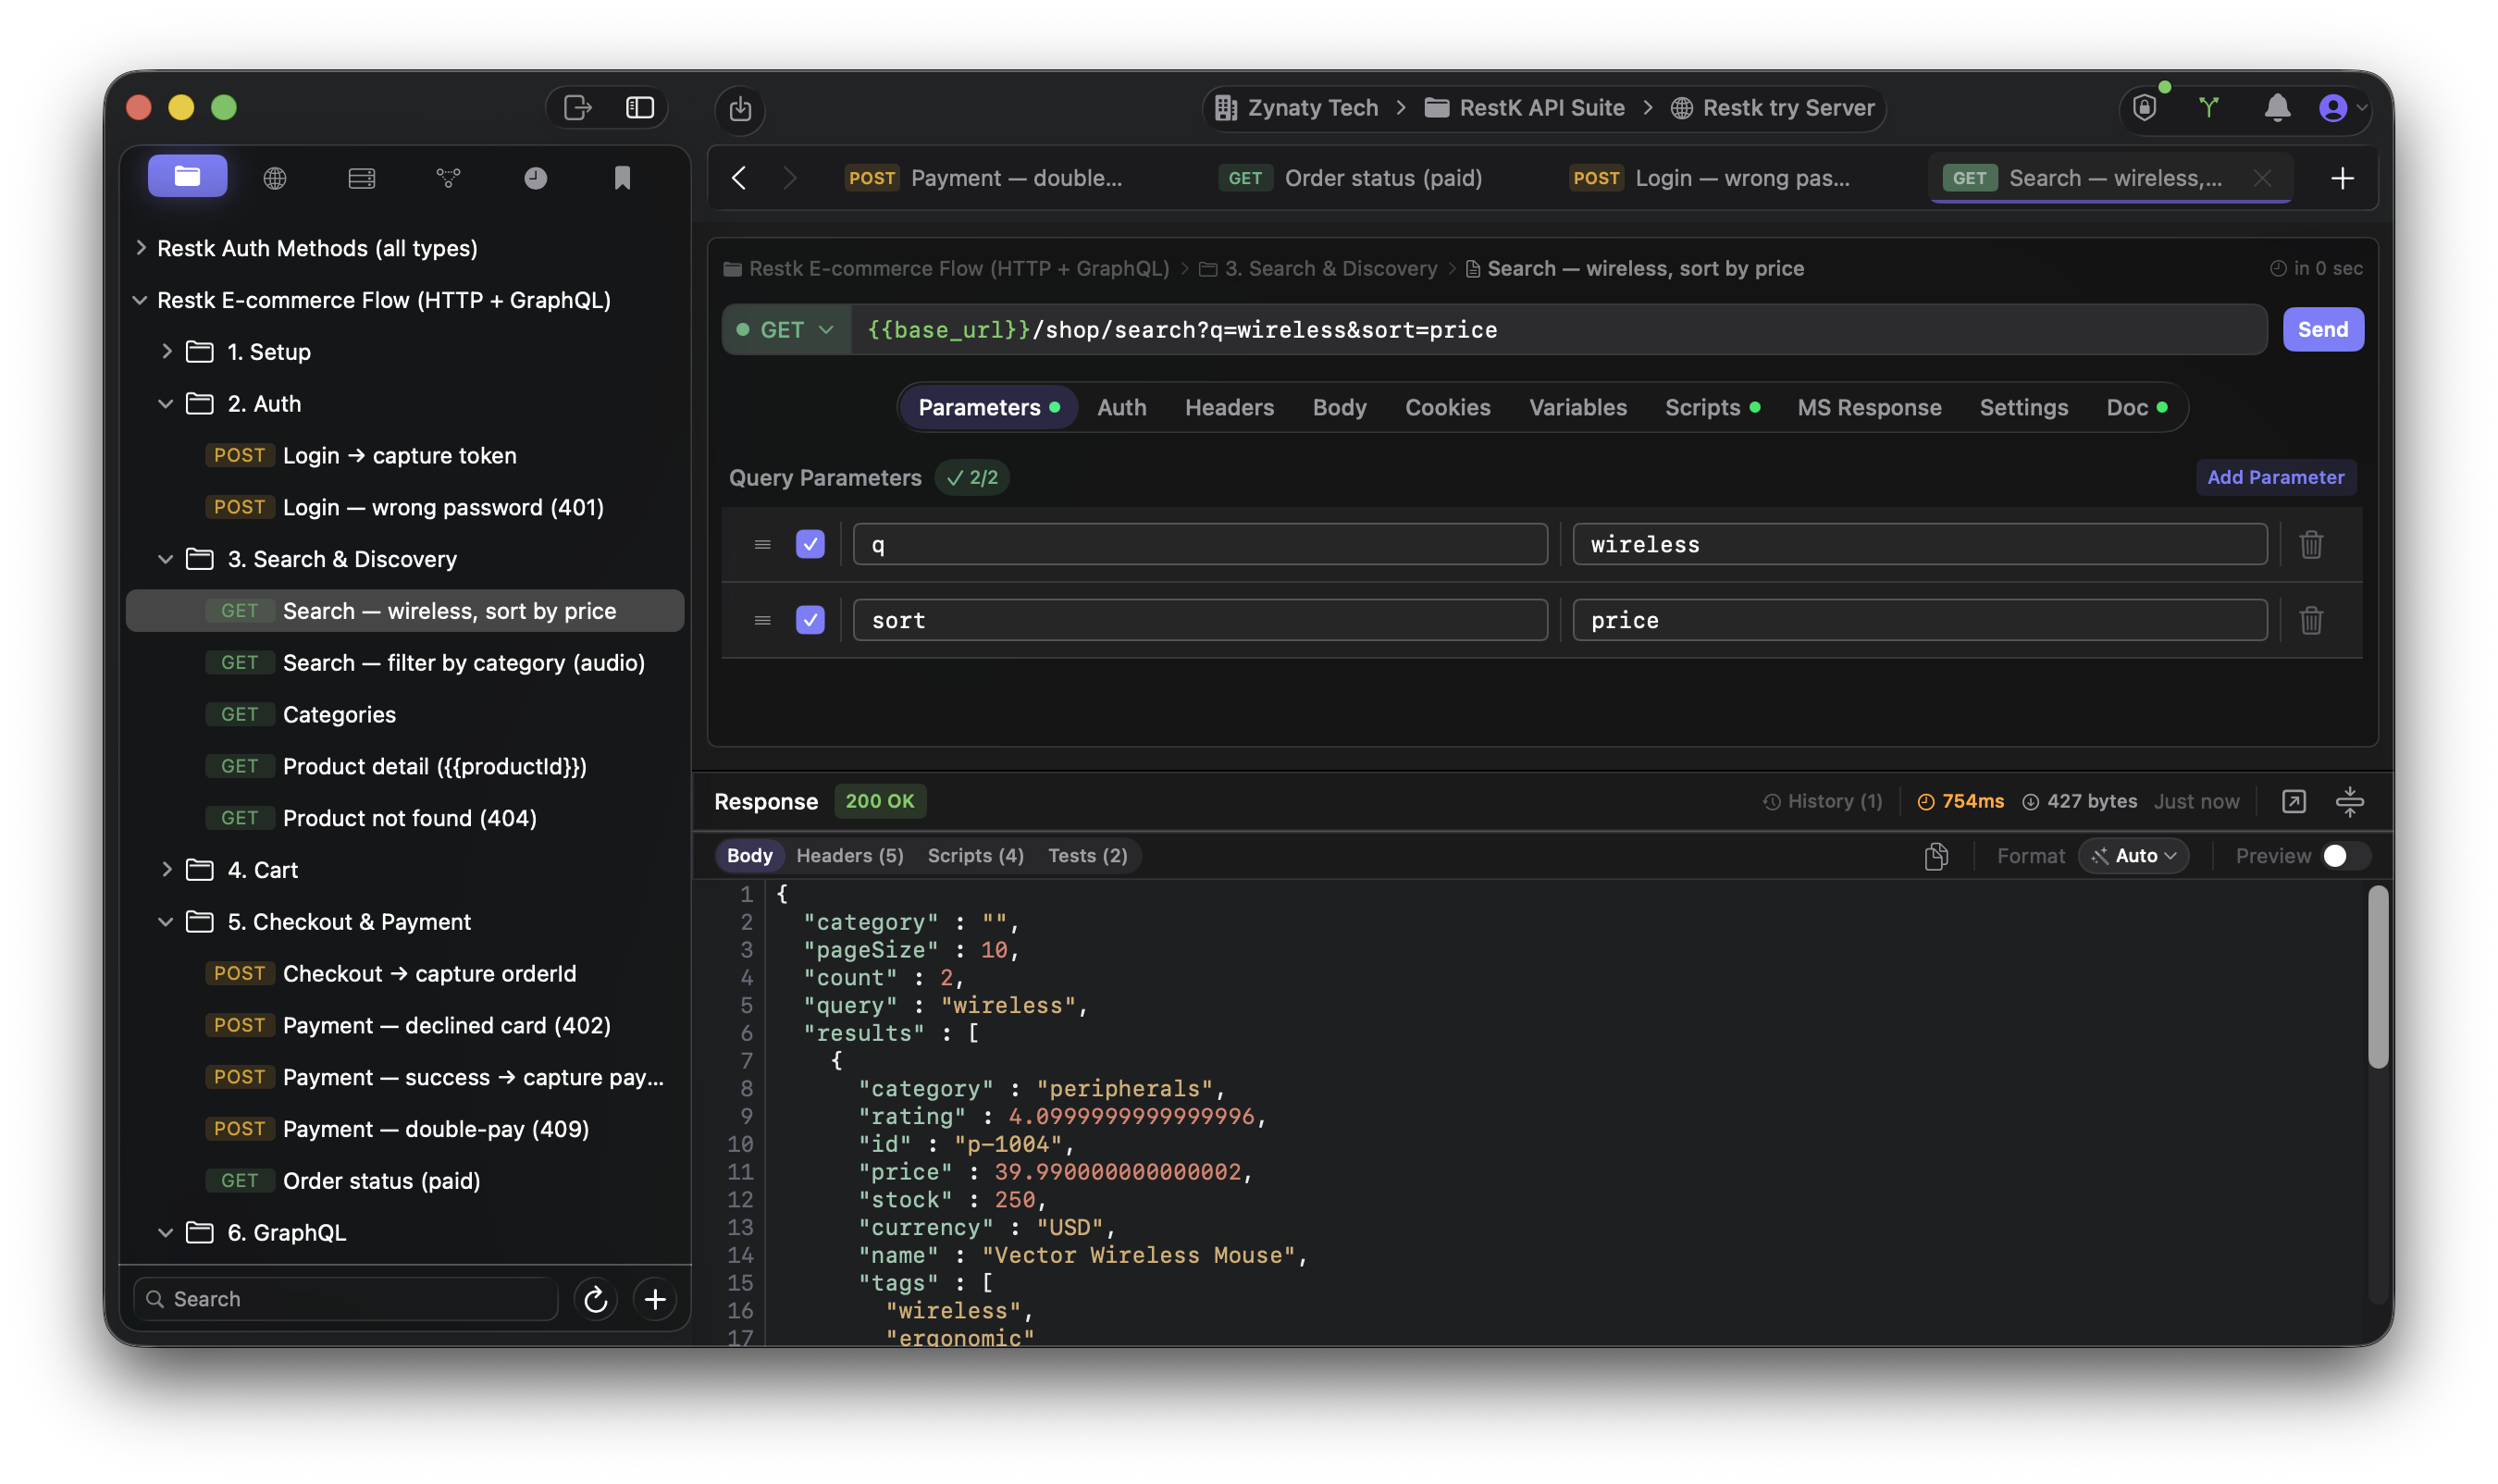
Task: Open the MS Response tab
Action: click(1868, 407)
